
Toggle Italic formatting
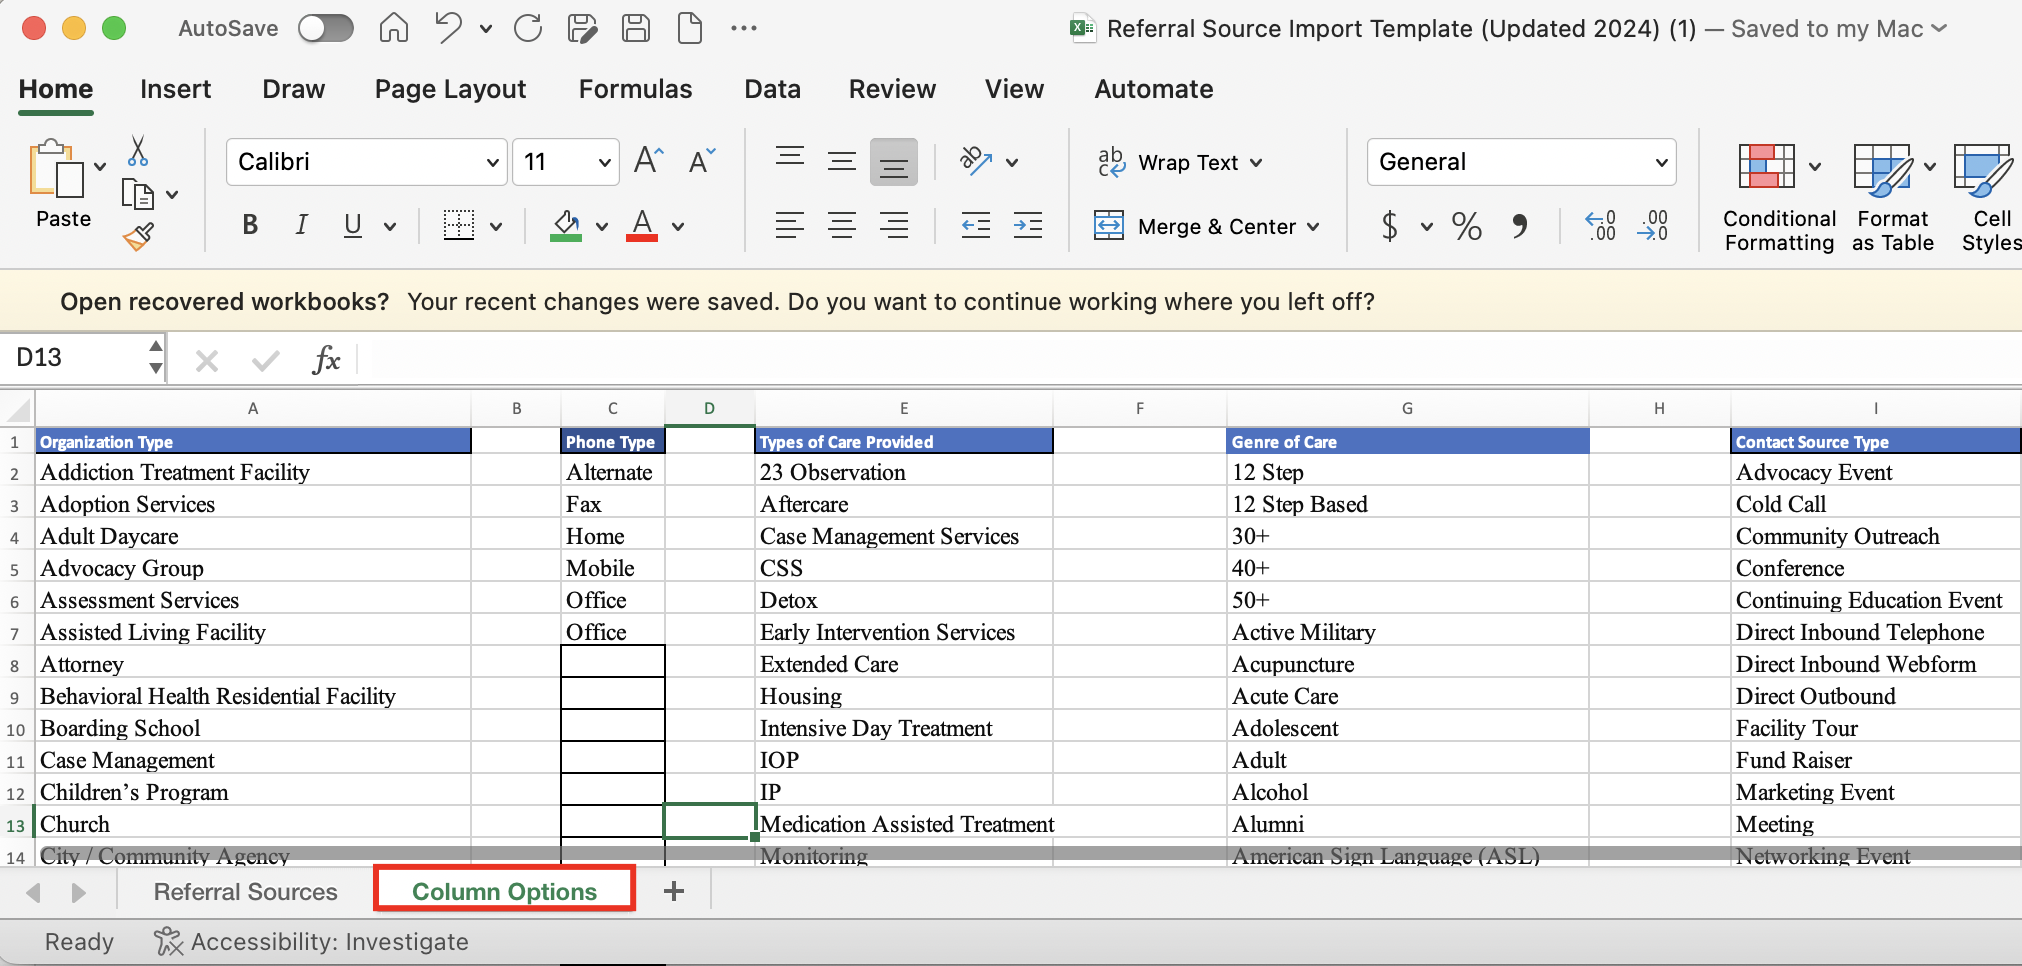click(301, 226)
